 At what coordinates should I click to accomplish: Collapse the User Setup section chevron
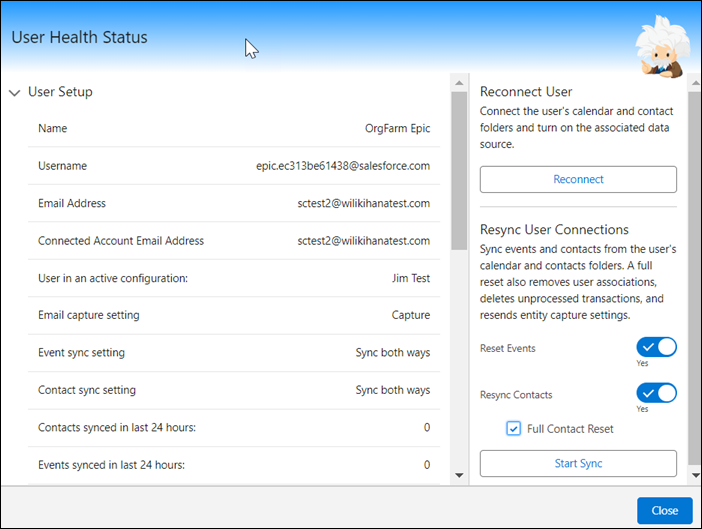point(15,93)
